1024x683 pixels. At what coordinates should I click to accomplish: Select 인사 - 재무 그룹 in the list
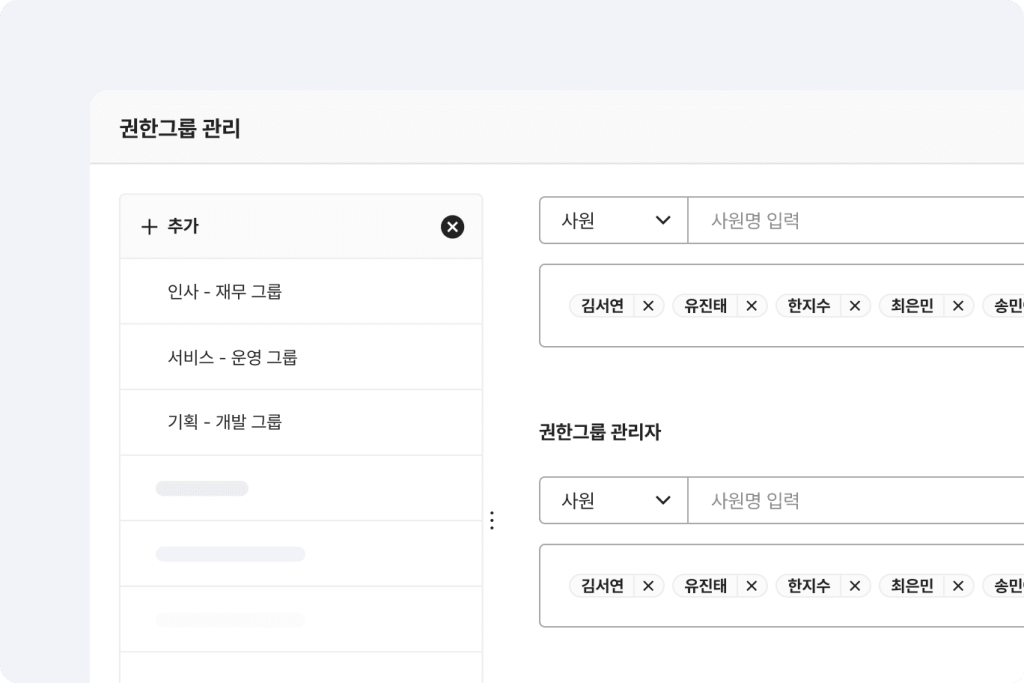click(x=225, y=292)
